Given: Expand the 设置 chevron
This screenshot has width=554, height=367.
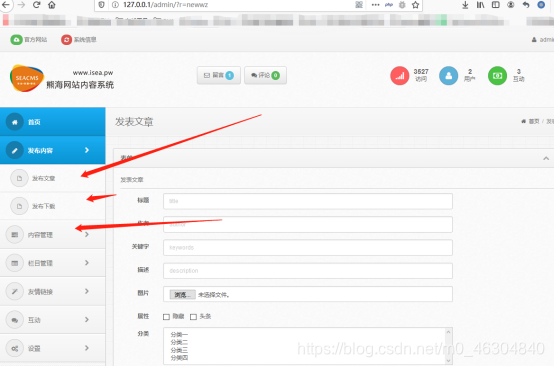Looking at the screenshot, I should 87,348.
